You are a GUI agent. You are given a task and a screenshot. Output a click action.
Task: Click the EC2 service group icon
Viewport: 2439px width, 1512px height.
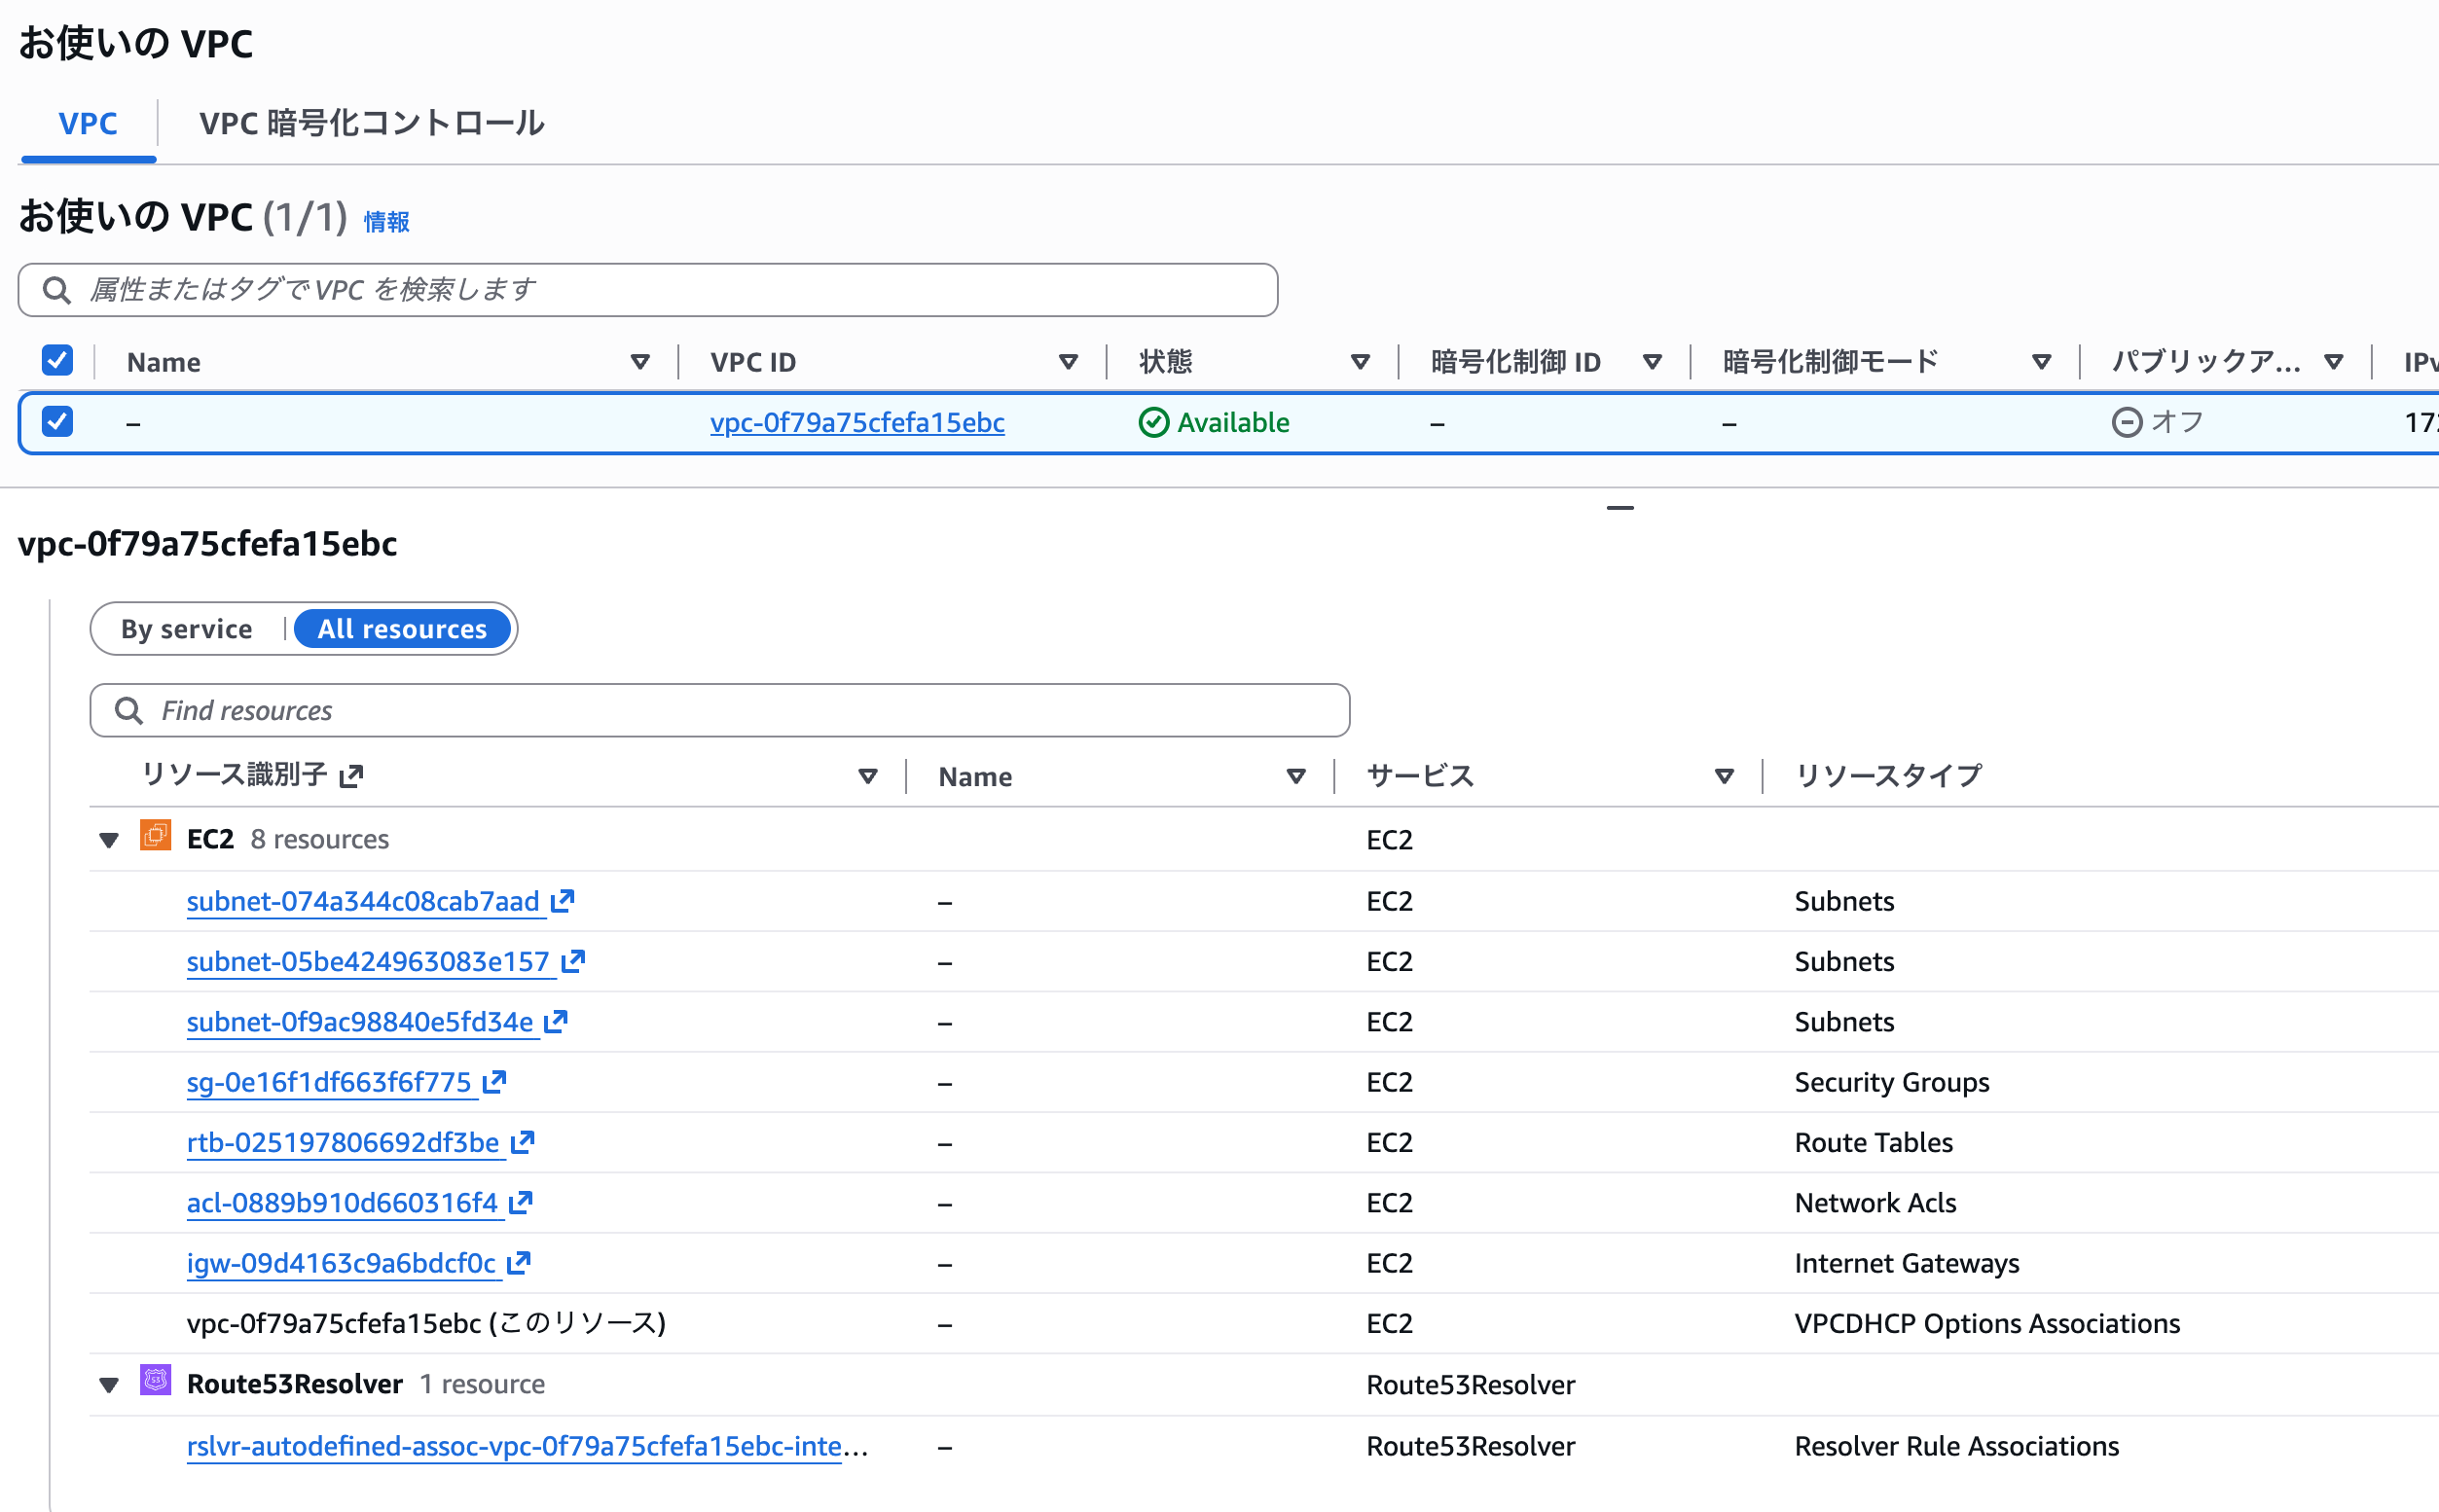pos(155,835)
